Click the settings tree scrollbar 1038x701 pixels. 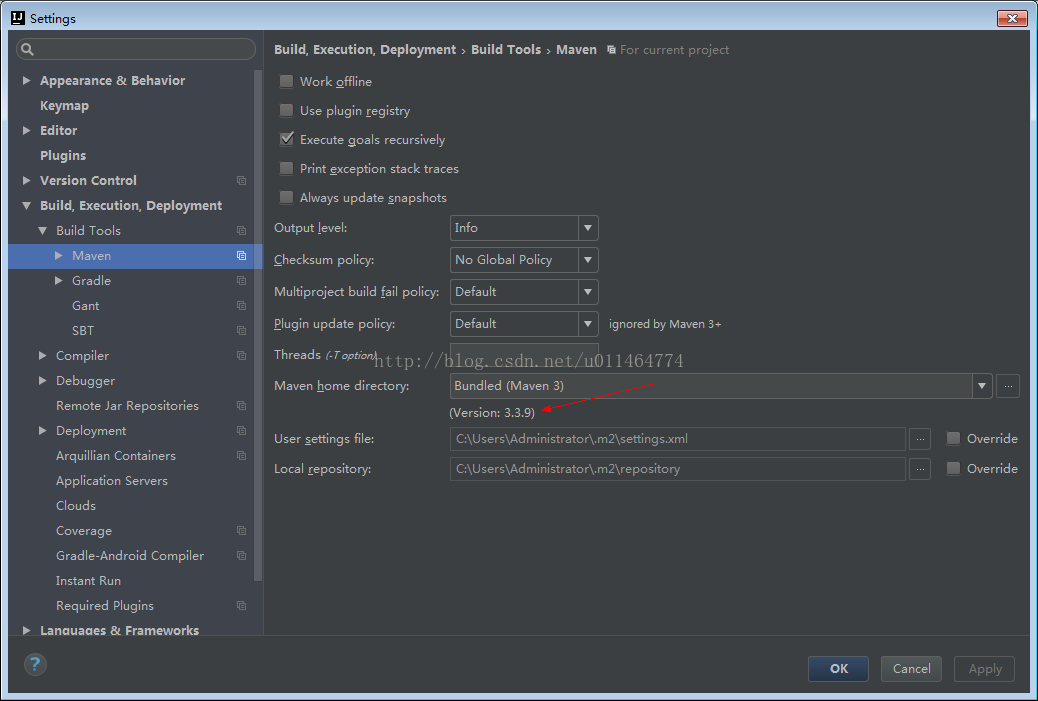pyautogui.click(x=258, y=324)
